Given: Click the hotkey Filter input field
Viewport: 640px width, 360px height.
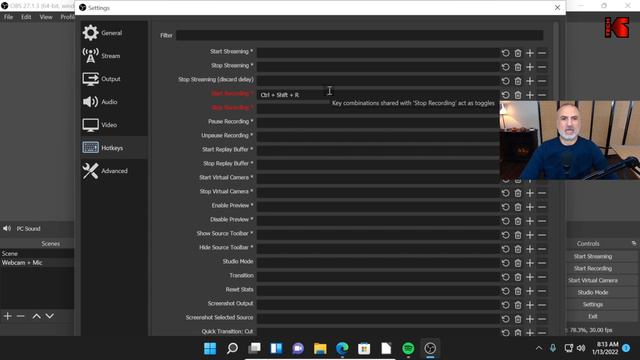Looking at the screenshot, I should click(359, 36).
